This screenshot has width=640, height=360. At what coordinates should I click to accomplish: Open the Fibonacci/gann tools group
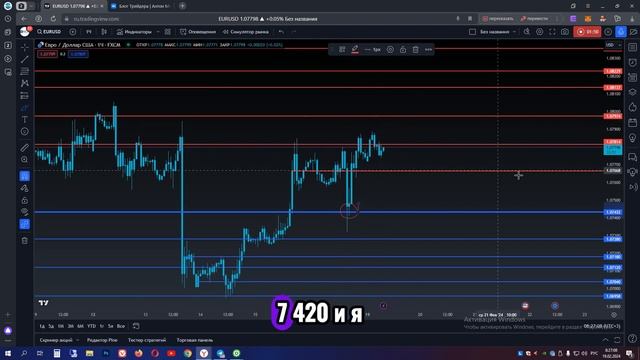click(x=24, y=71)
